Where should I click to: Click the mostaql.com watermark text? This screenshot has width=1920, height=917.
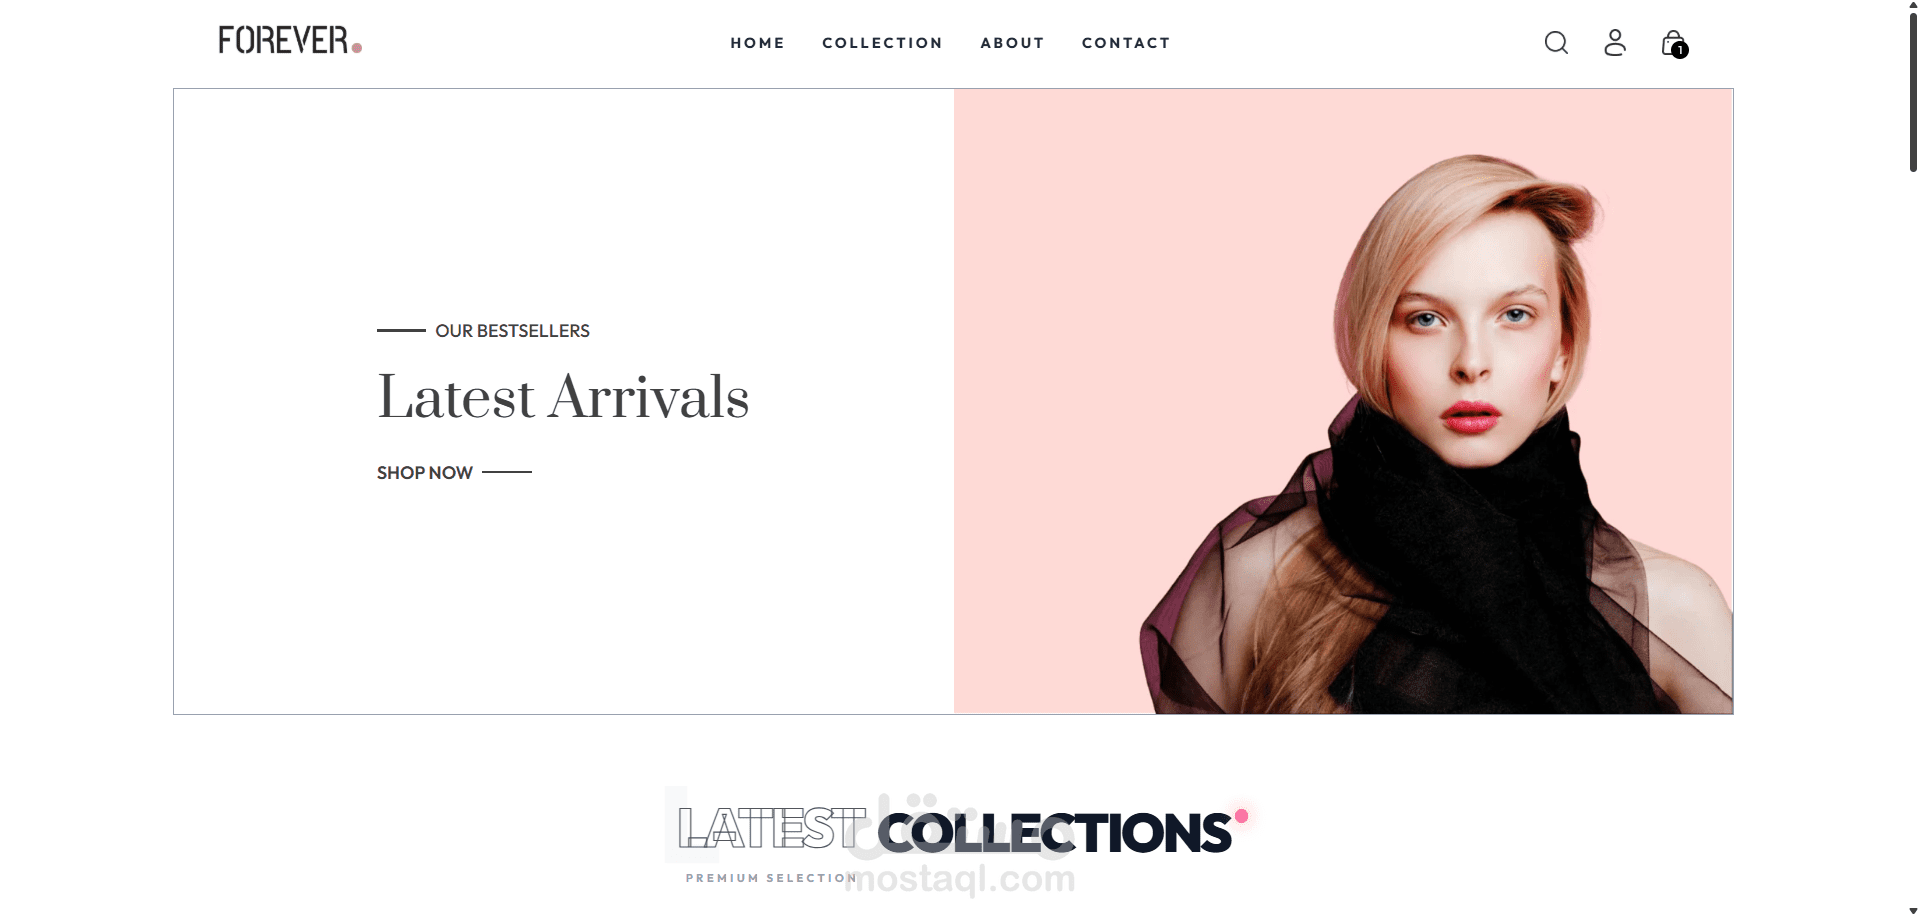coord(960,879)
